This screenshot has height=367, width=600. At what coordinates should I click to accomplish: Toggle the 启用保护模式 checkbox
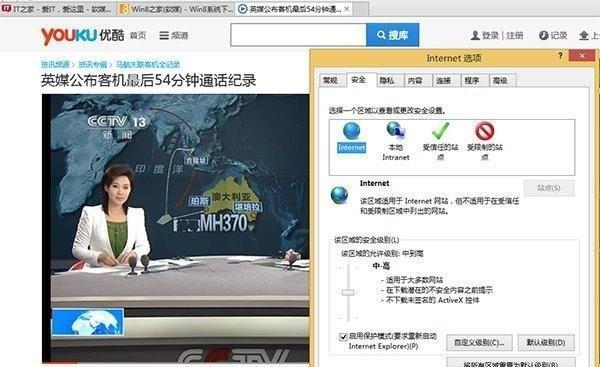343,337
